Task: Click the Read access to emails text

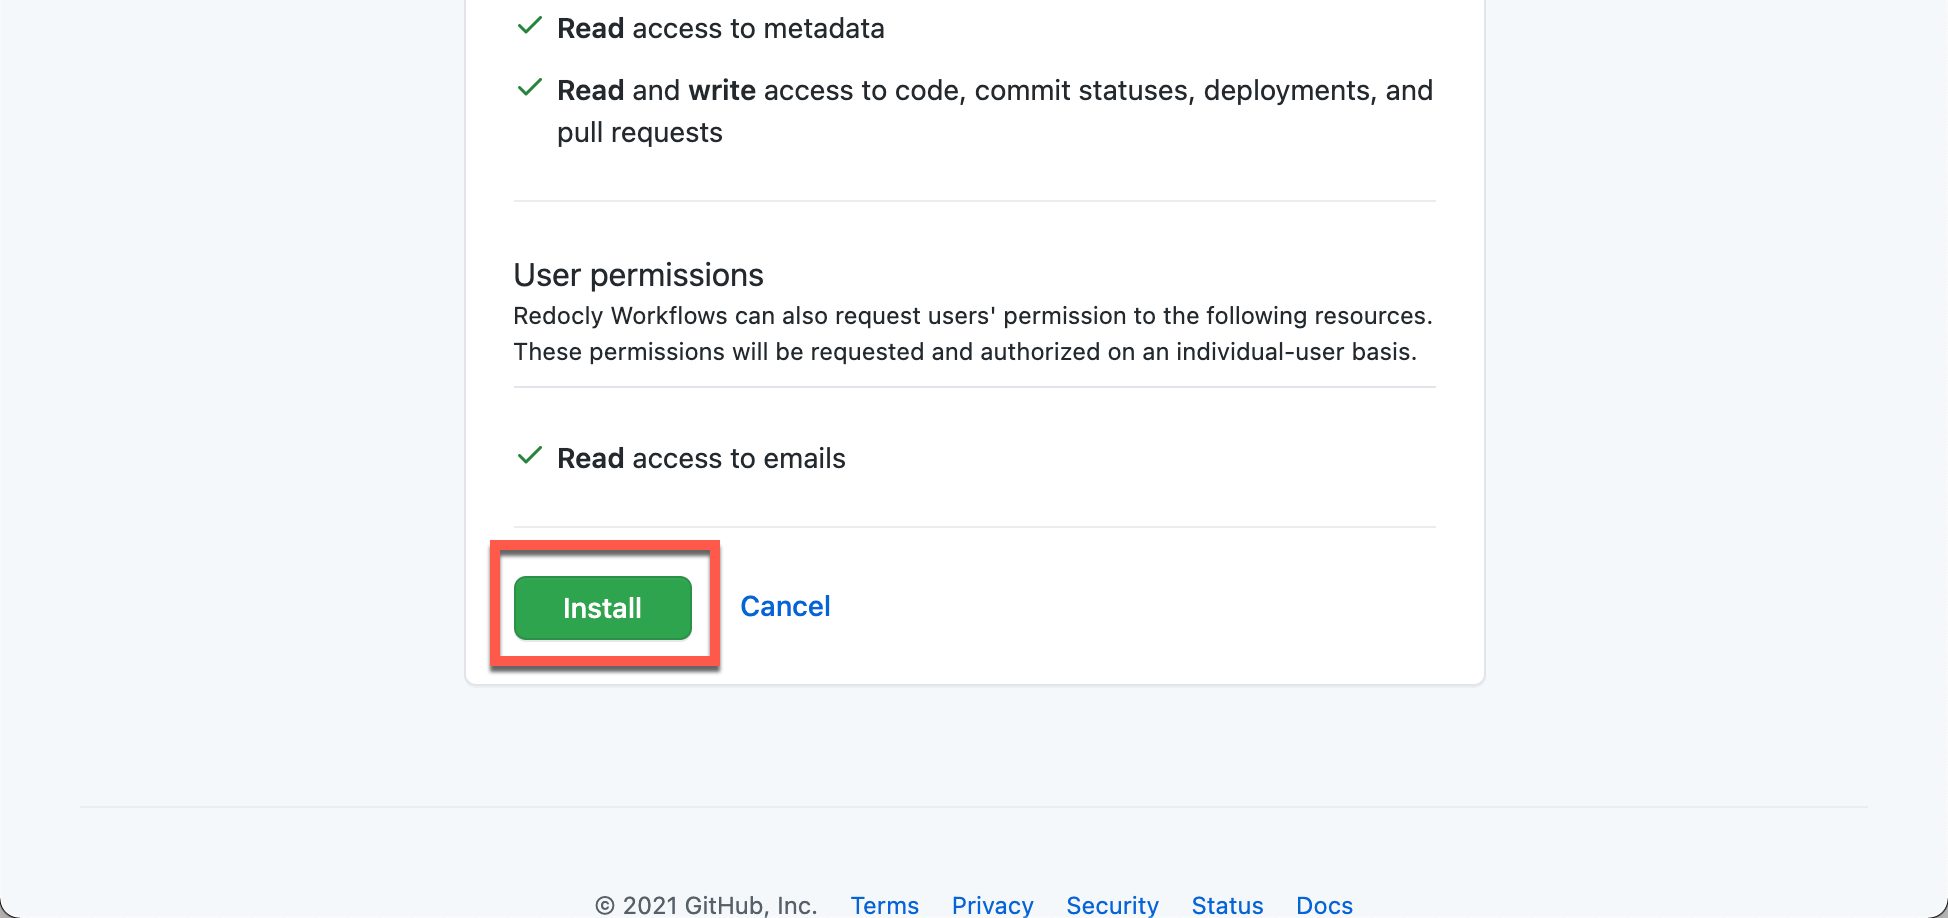Action: (x=701, y=458)
